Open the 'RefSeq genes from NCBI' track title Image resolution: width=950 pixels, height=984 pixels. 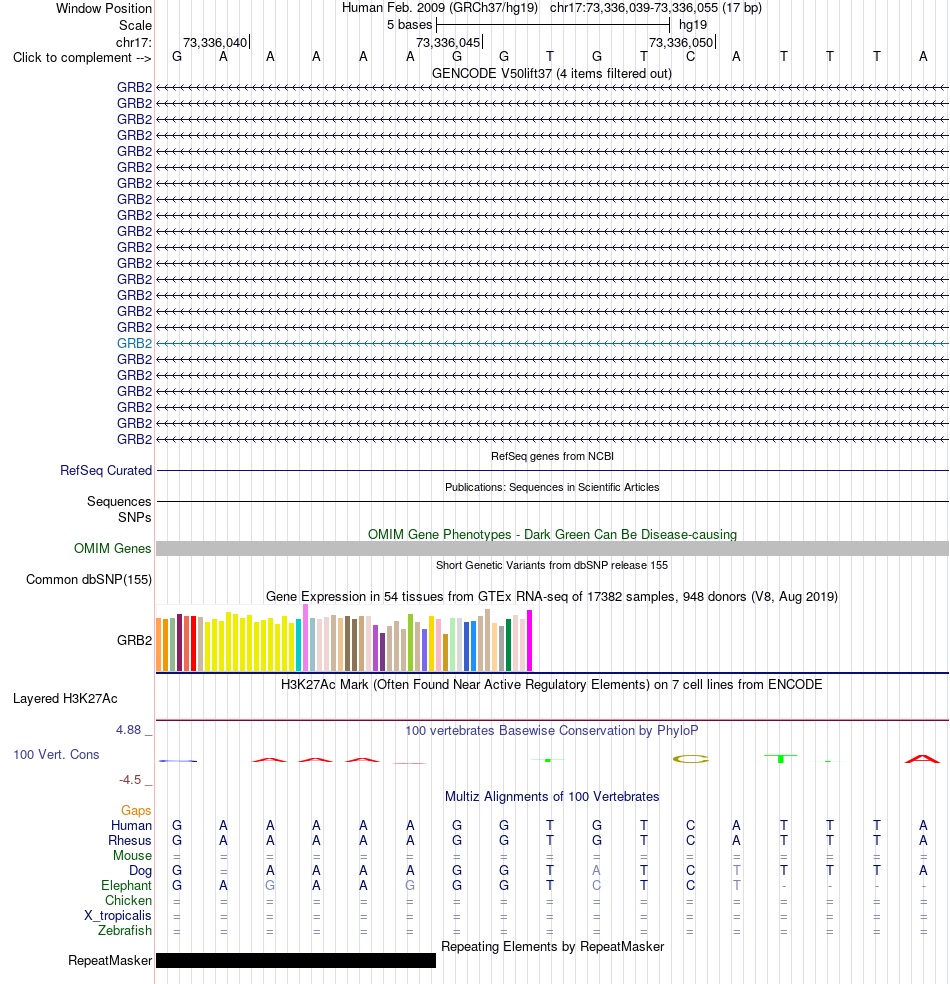coord(552,456)
